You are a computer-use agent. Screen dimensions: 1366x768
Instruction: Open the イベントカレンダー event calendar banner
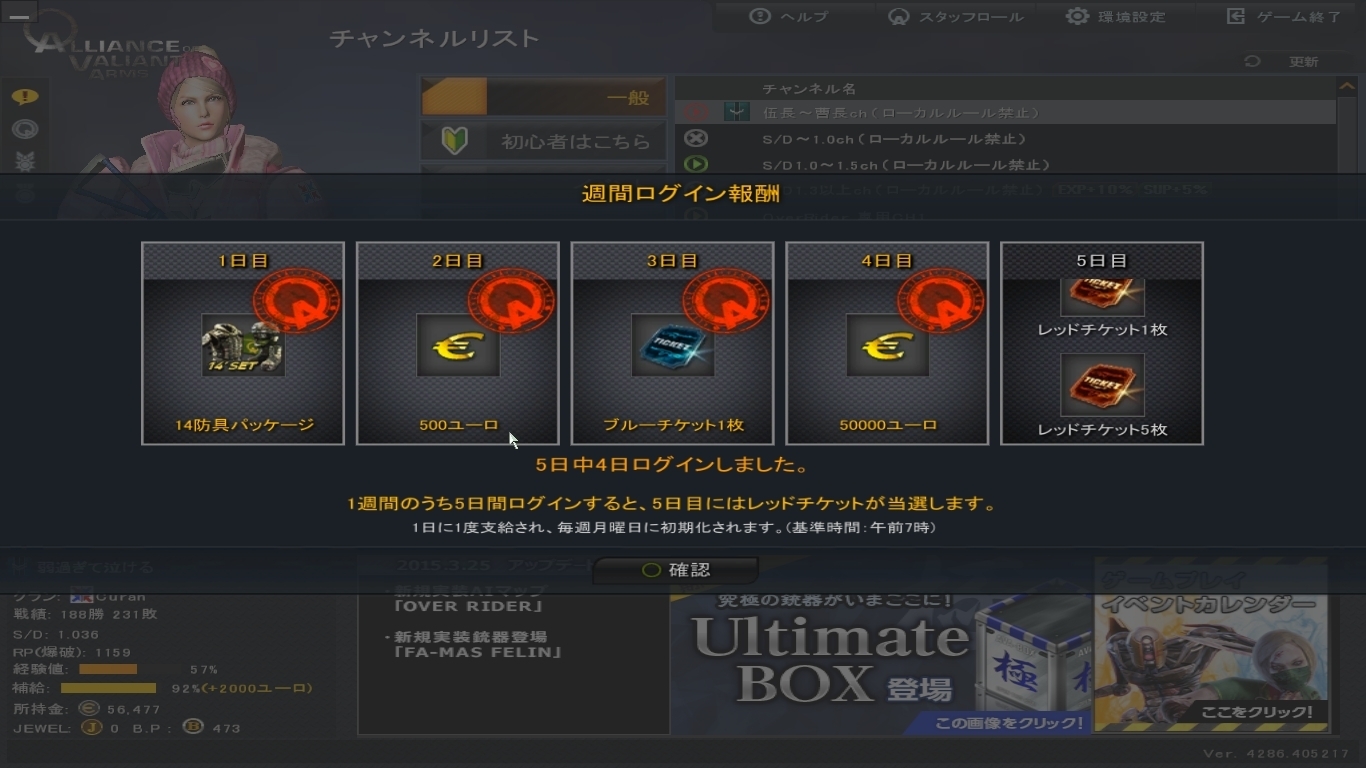1211,646
